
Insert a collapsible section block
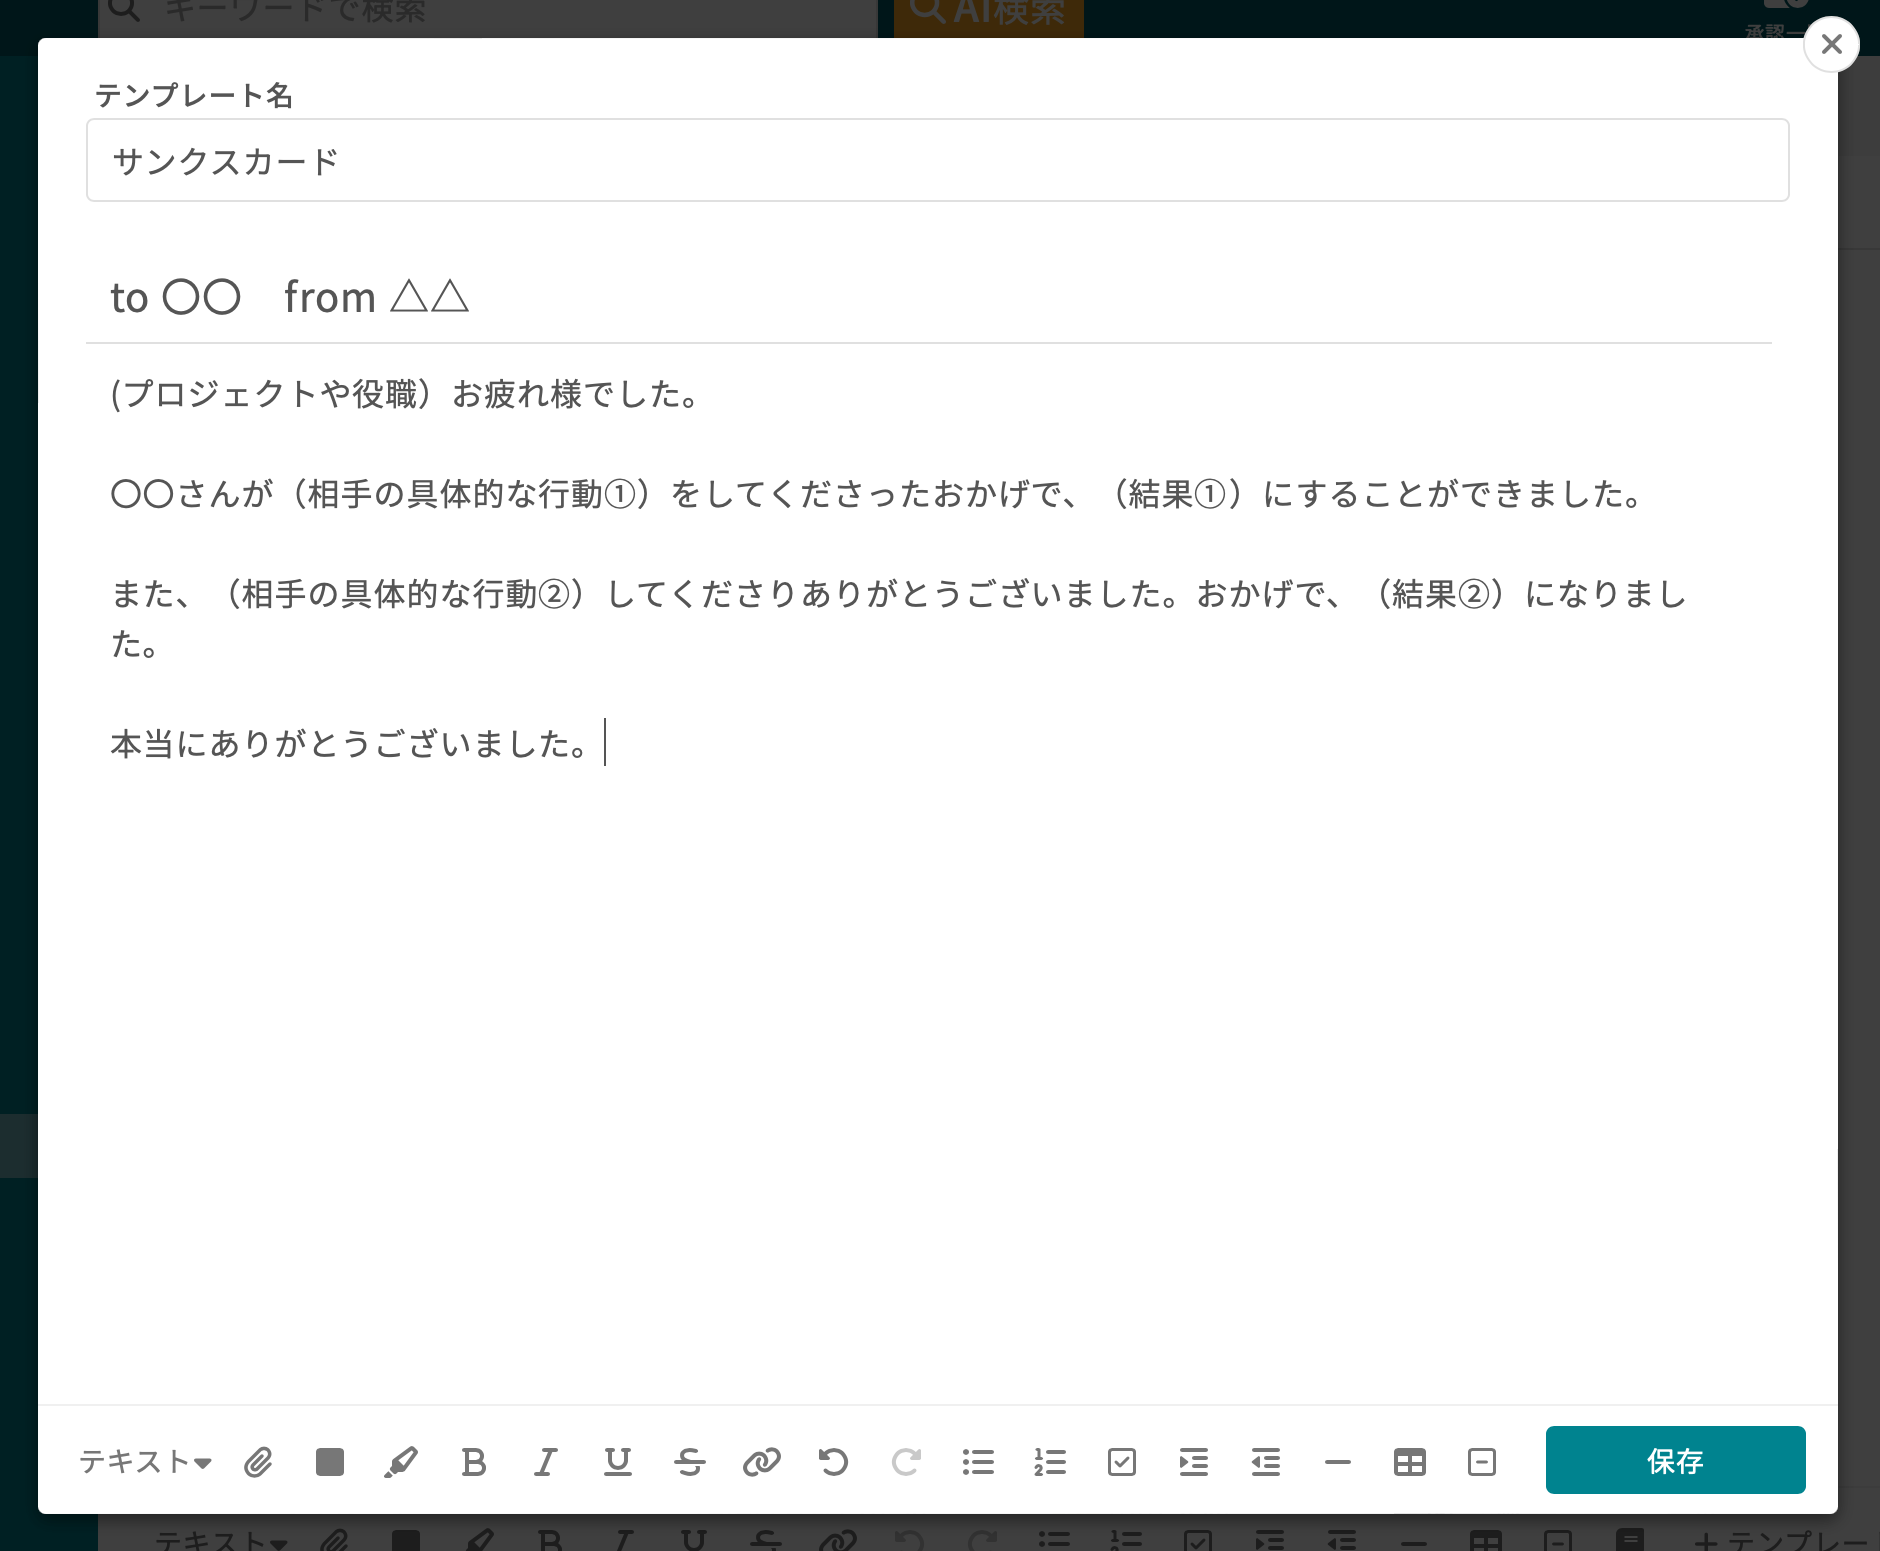(1482, 1462)
